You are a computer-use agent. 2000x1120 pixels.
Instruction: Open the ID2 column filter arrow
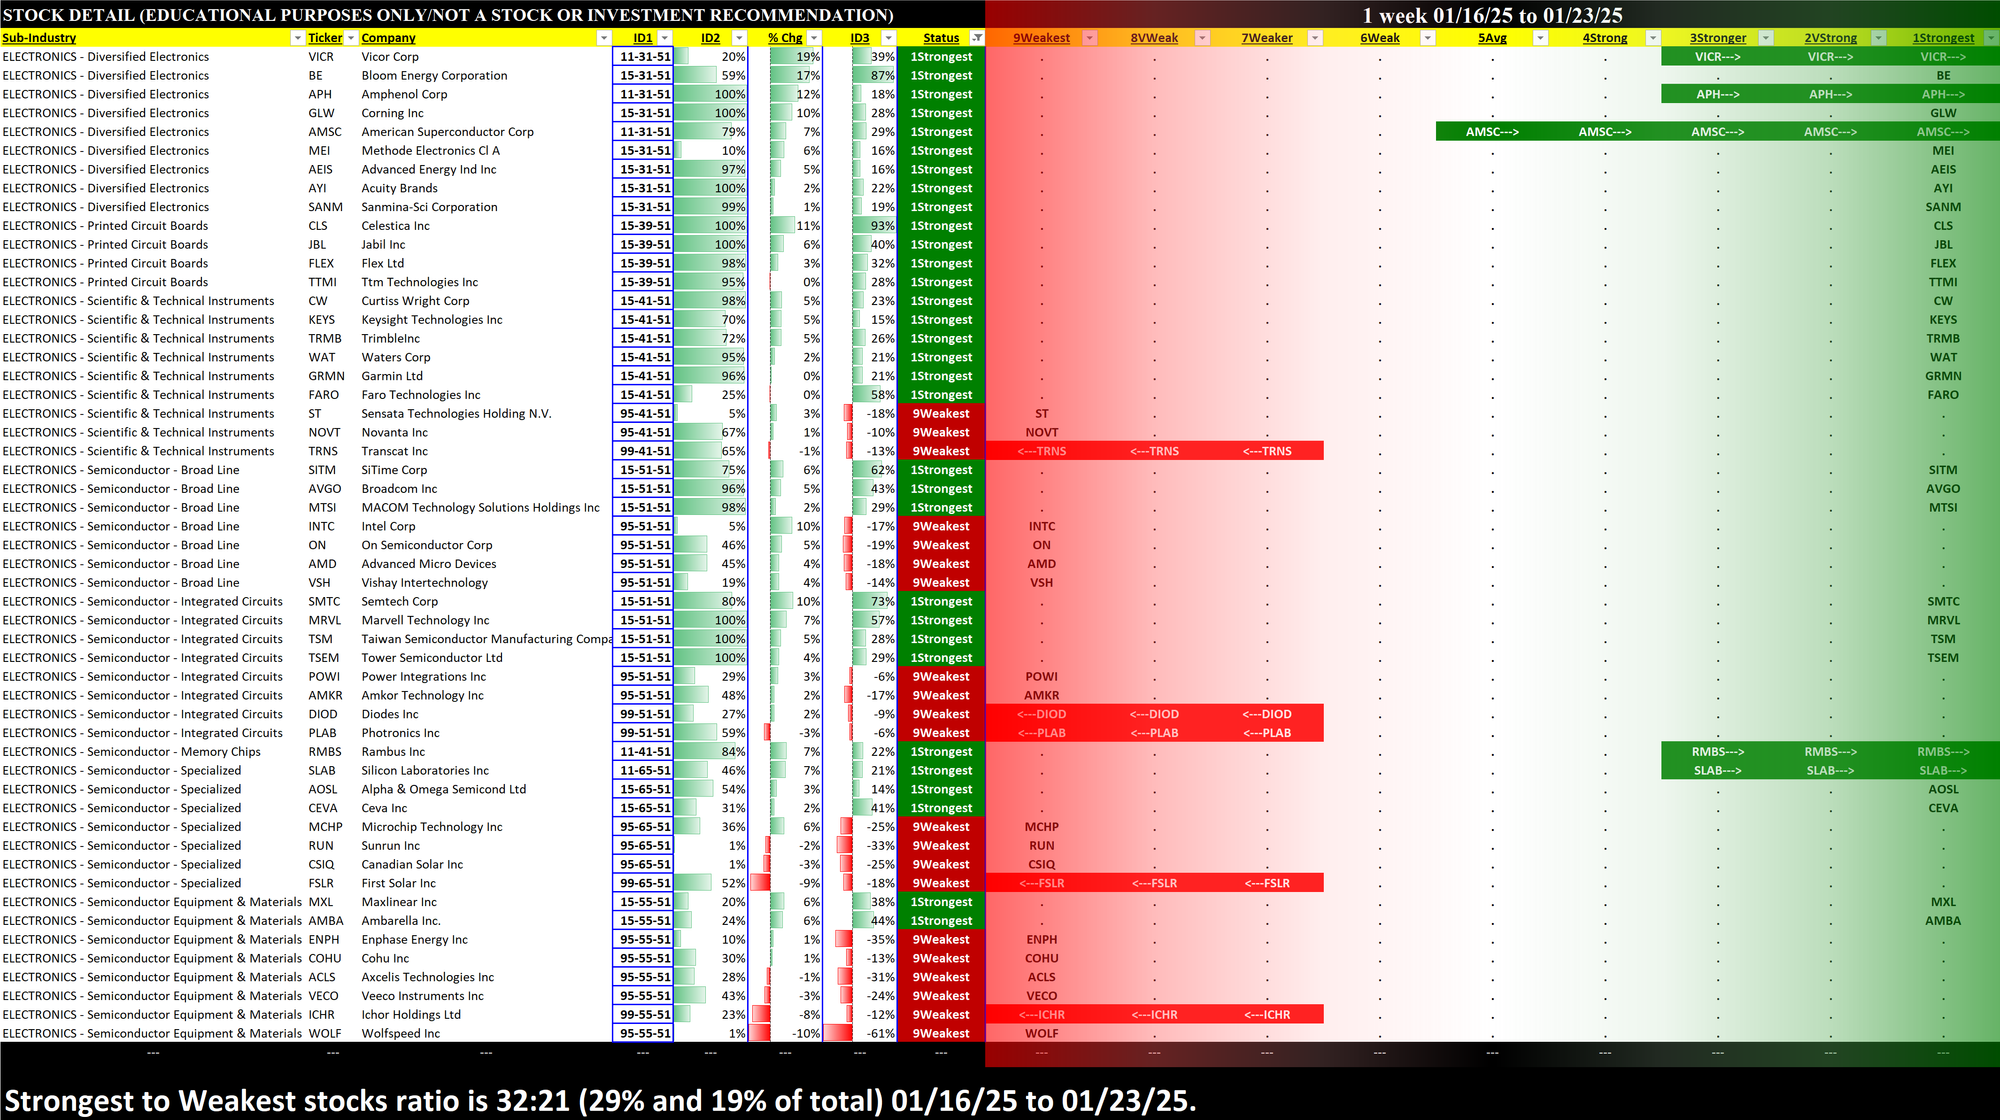[739, 38]
